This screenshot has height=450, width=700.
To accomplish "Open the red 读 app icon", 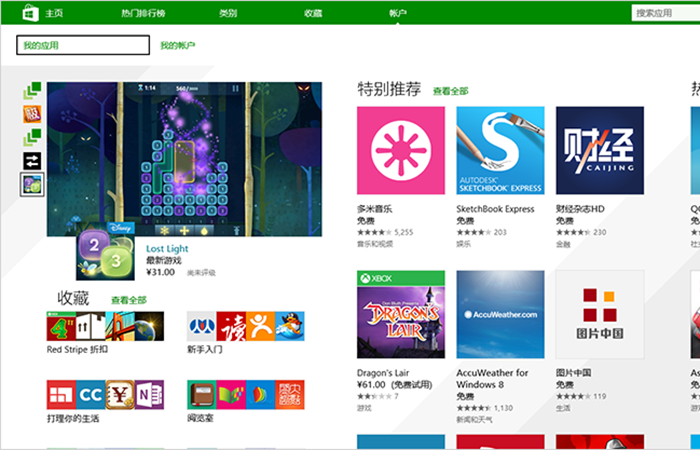I will tap(231, 326).
